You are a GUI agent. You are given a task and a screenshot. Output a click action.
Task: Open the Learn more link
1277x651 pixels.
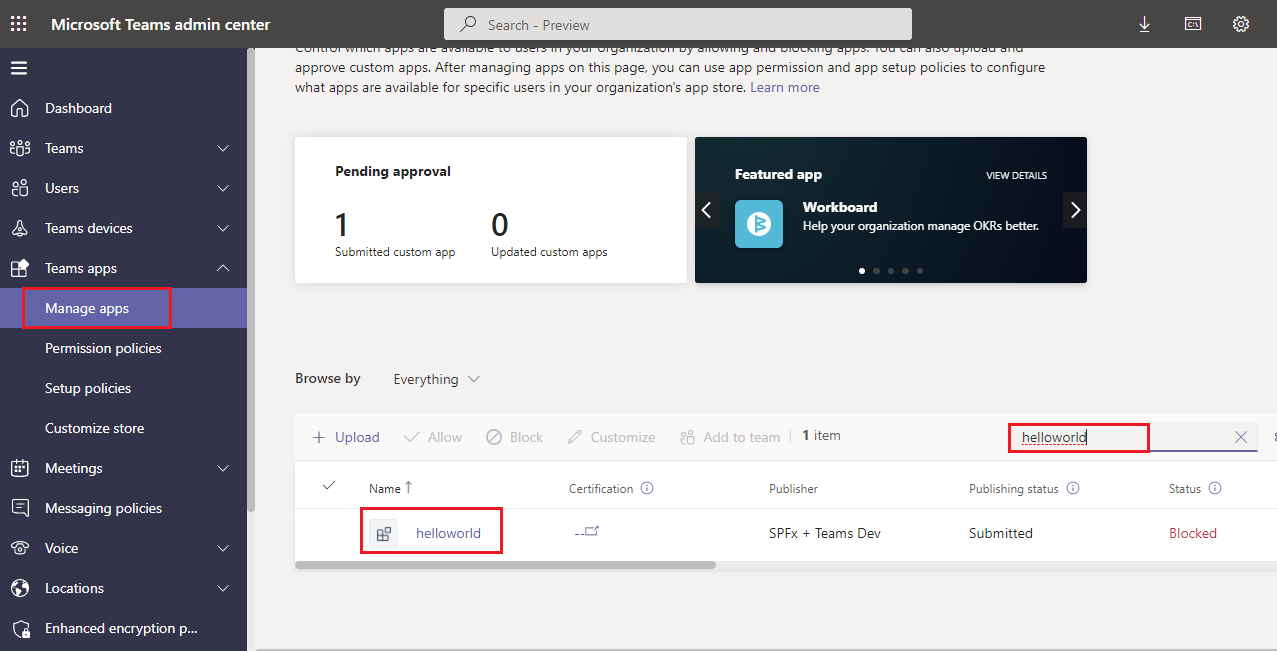click(785, 87)
